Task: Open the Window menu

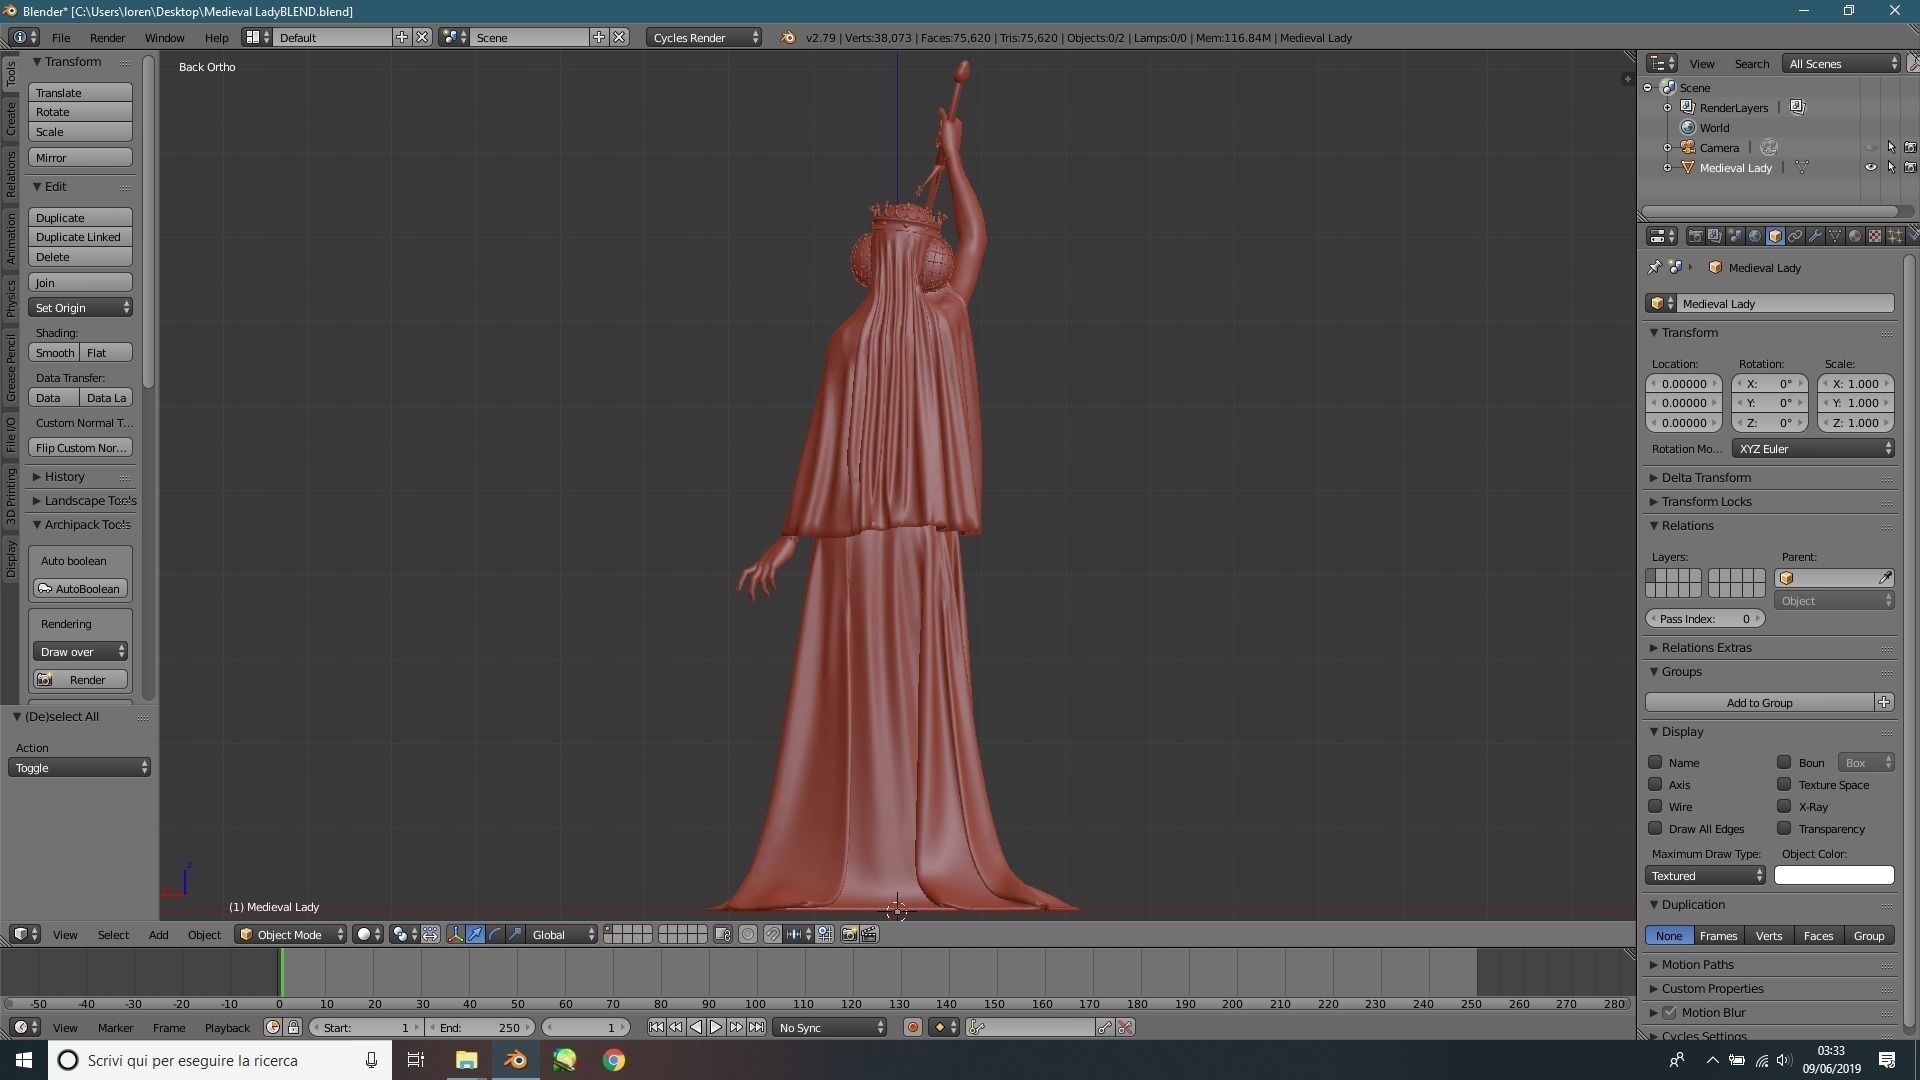Action: pos(164,37)
